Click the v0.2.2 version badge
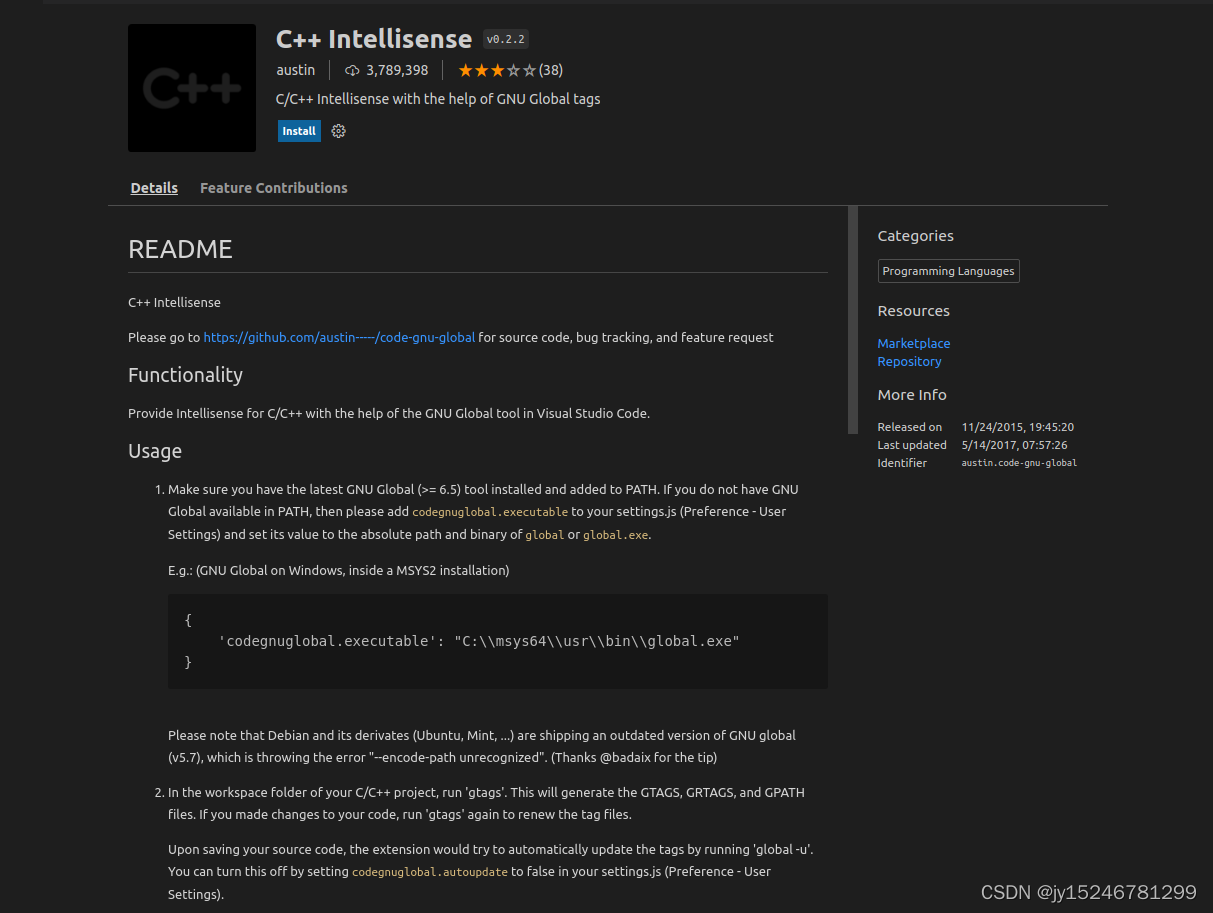This screenshot has height=913, width=1213. (506, 39)
